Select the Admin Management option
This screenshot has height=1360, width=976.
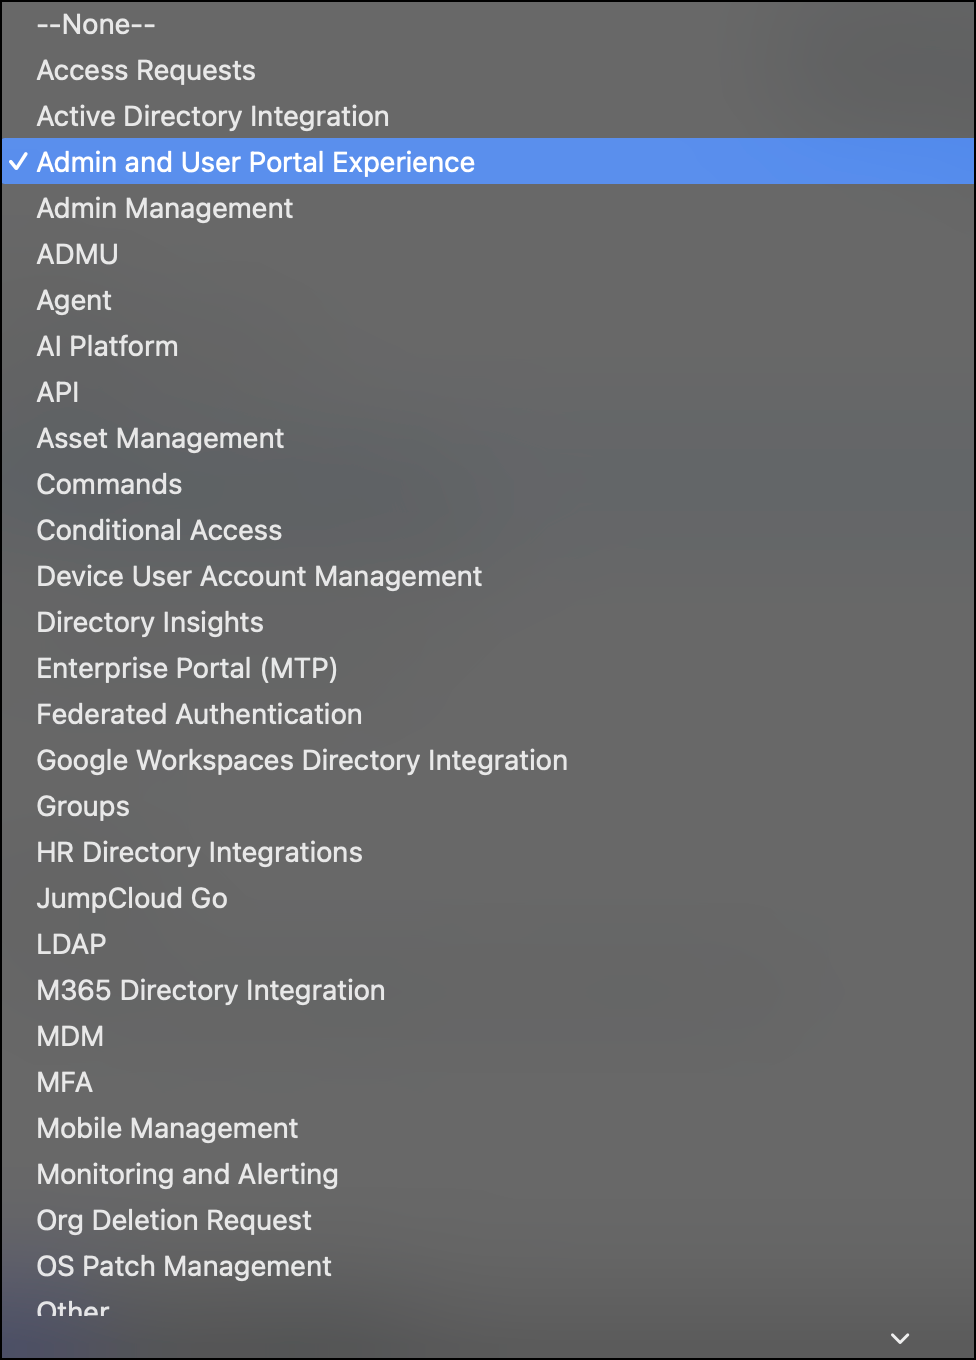pos(164,208)
